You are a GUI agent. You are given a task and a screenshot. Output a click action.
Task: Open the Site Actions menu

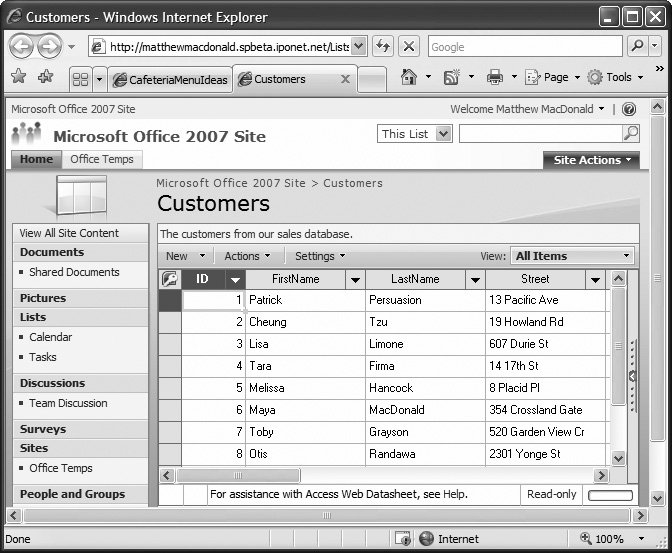[592, 160]
